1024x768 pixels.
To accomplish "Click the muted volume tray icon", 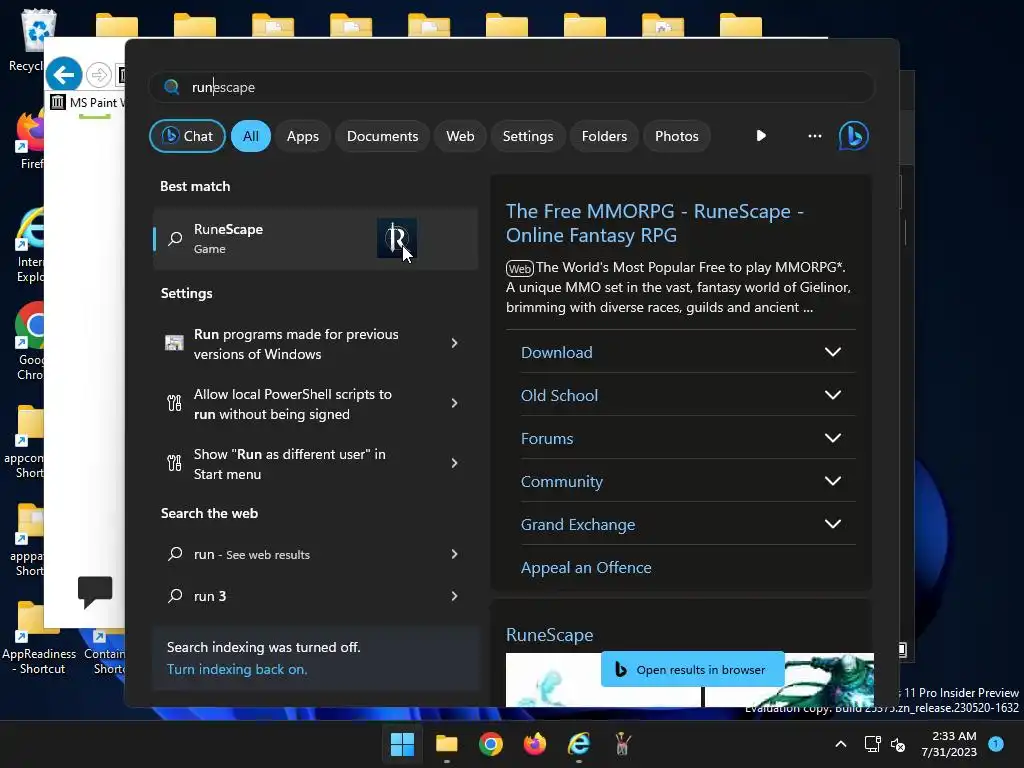I will [898, 744].
